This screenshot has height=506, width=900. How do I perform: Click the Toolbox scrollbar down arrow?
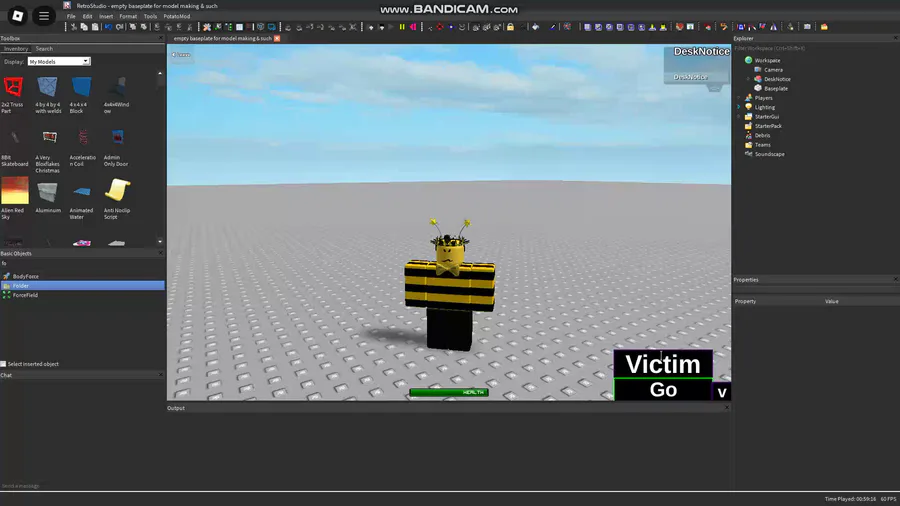pos(160,242)
